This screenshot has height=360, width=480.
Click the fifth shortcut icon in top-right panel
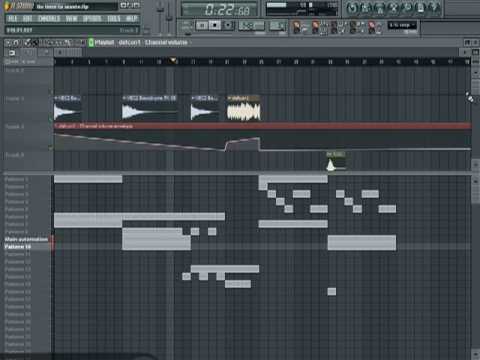click(x=407, y=8)
